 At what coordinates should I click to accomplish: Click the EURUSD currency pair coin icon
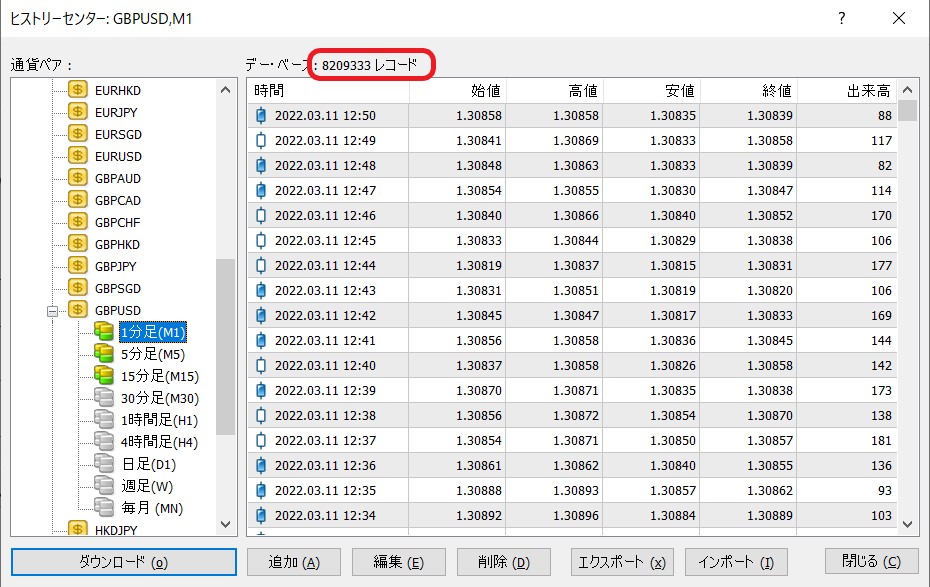coord(78,156)
